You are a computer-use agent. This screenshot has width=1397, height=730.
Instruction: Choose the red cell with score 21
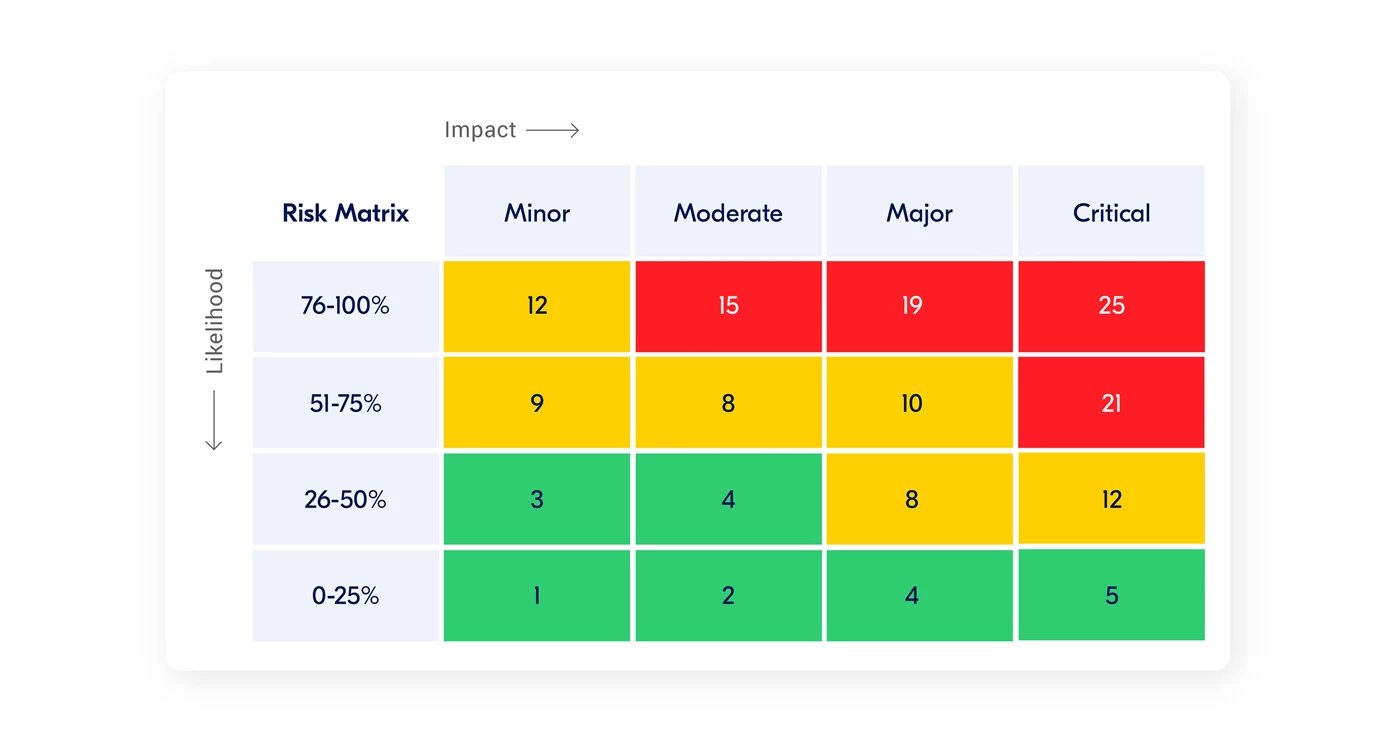[x=1111, y=403]
